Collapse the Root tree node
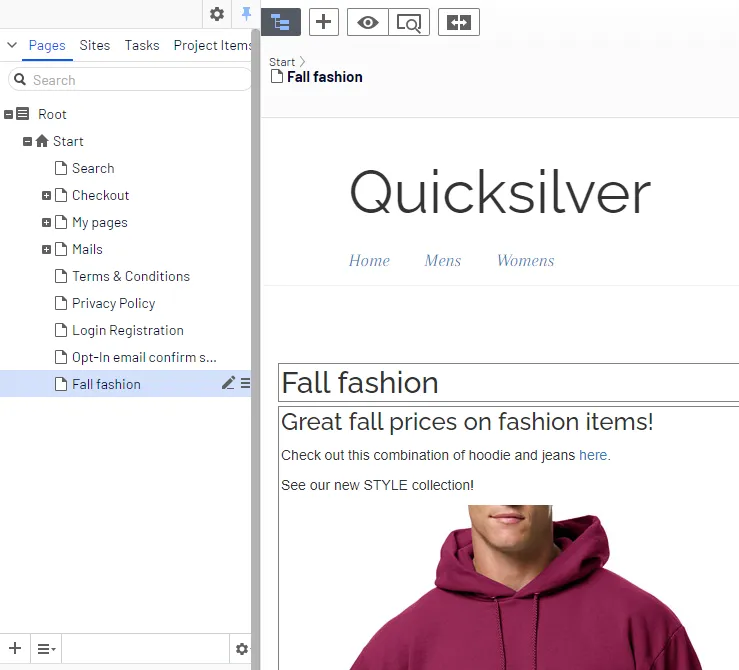 click(8, 114)
